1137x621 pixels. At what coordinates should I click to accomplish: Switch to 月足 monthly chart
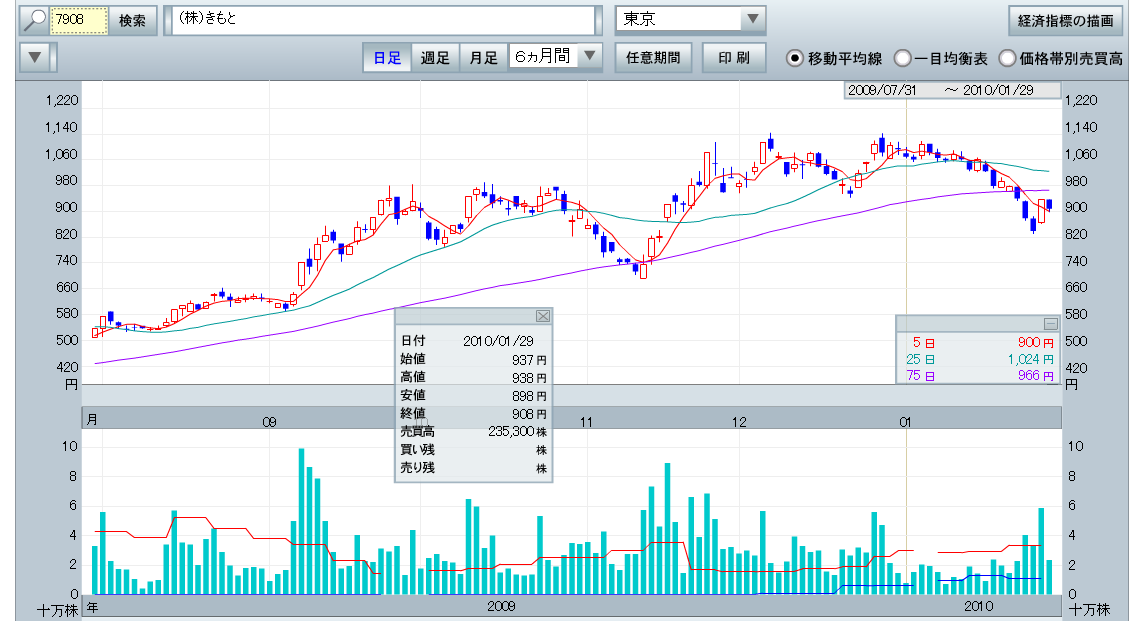click(484, 58)
